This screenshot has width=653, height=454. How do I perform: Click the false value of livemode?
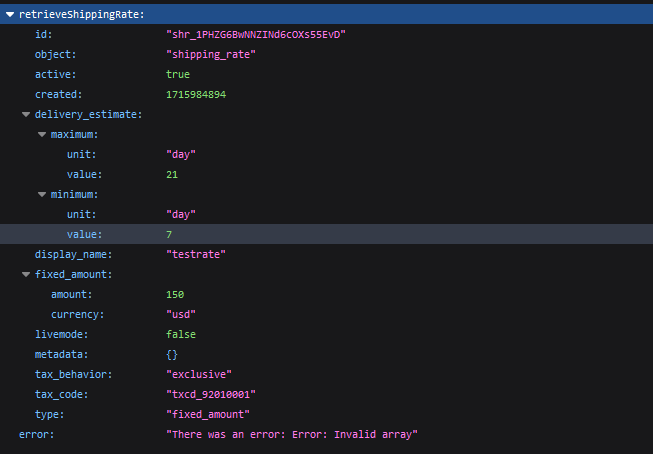coord(181,334)
